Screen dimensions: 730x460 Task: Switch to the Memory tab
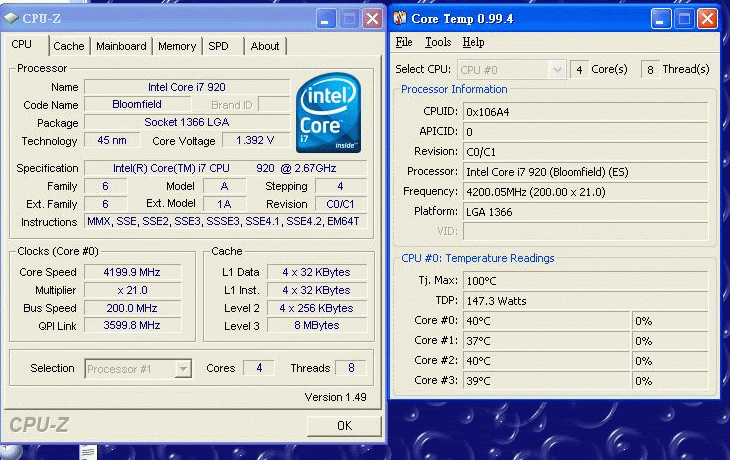[177, 46]
